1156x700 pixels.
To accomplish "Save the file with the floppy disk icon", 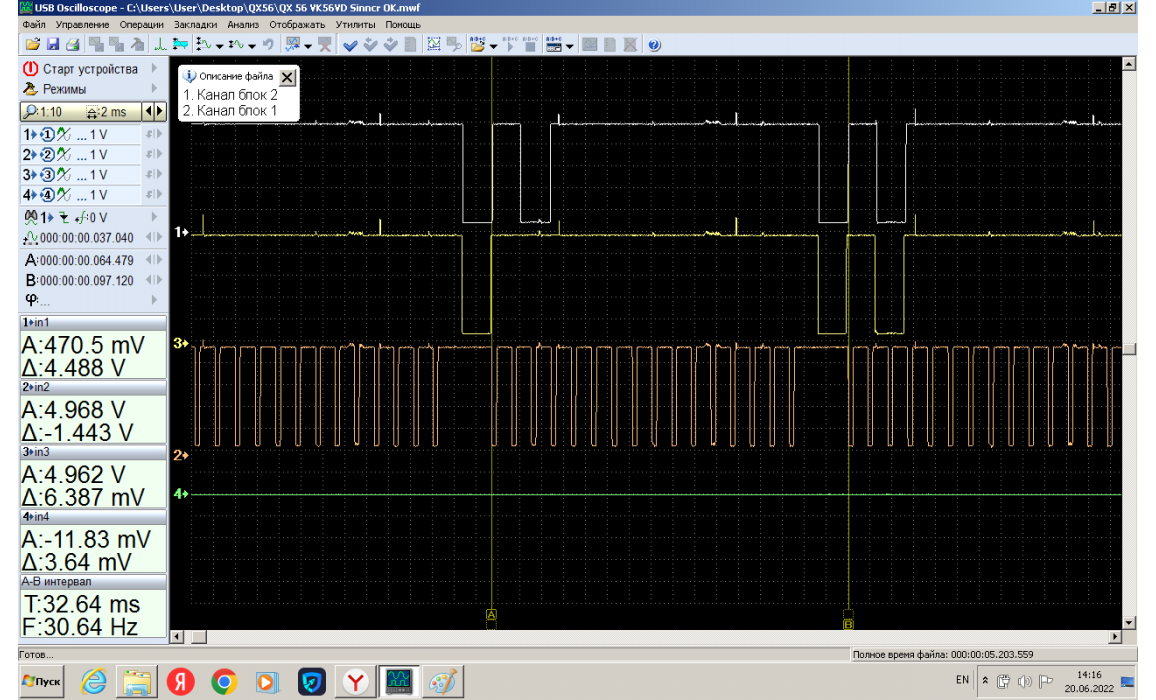I will [52, 45].
